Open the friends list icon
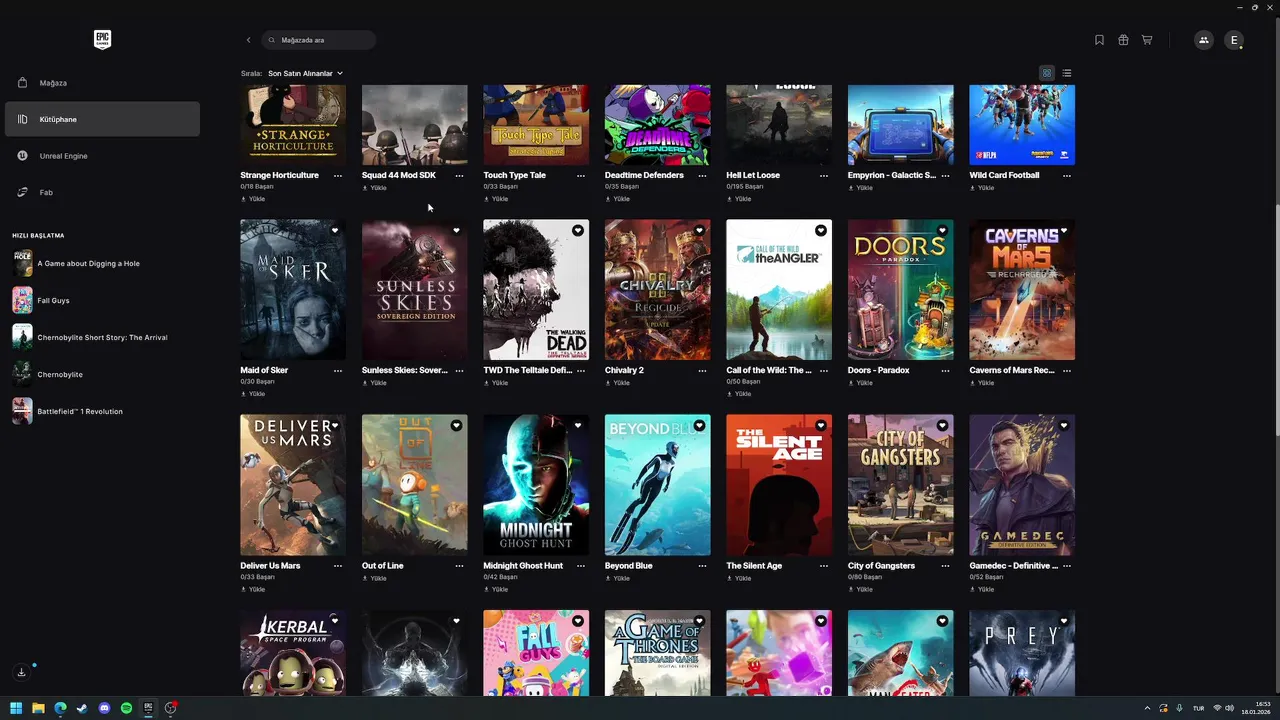The width and height of the screenshot is (1280, 720). (1203, 40)
